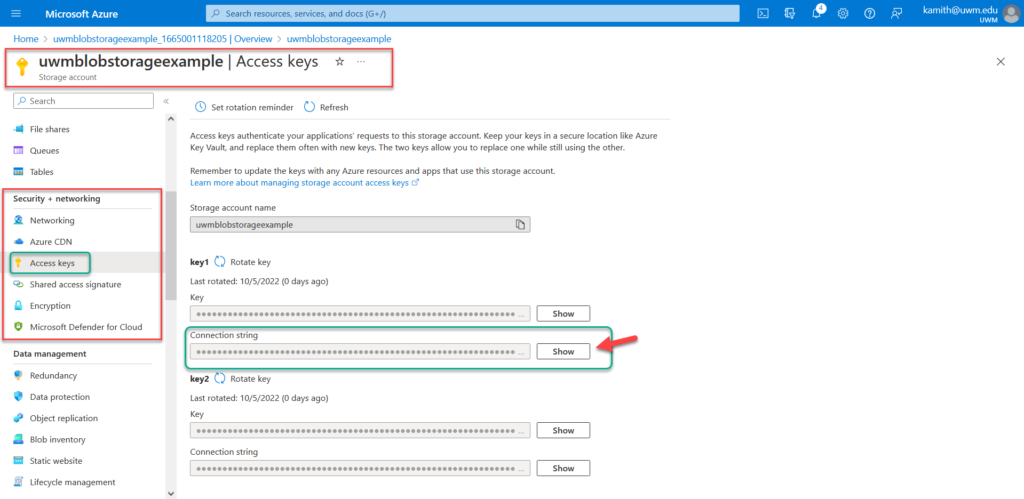Click the key2 Rotate key icon
Image resolution: width=1024 pixels, height=499 pixels.
pyautogui.click(x=220, y=378)
